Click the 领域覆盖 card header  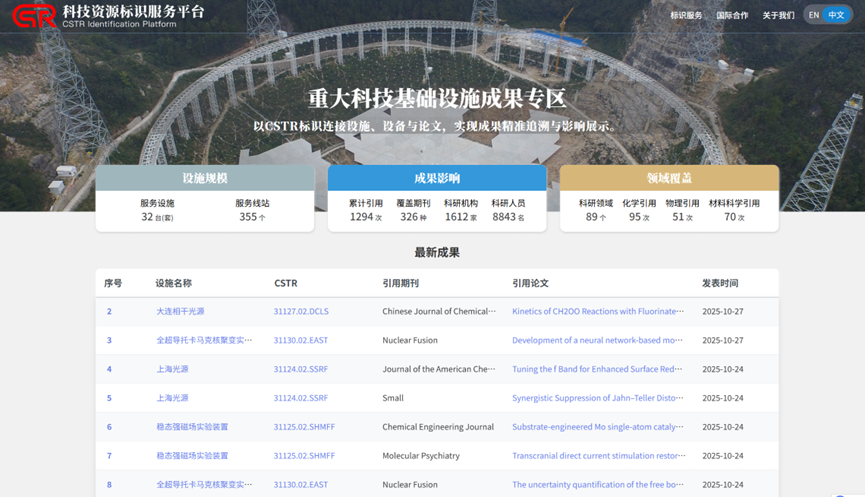point(669,178)
